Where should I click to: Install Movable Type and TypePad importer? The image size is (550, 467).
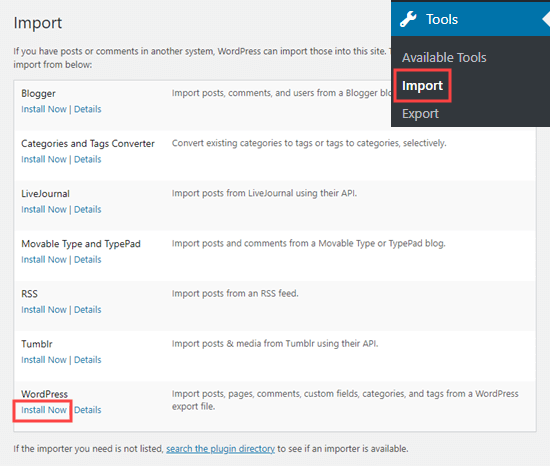pyautogui.click(x=44, y=260)
